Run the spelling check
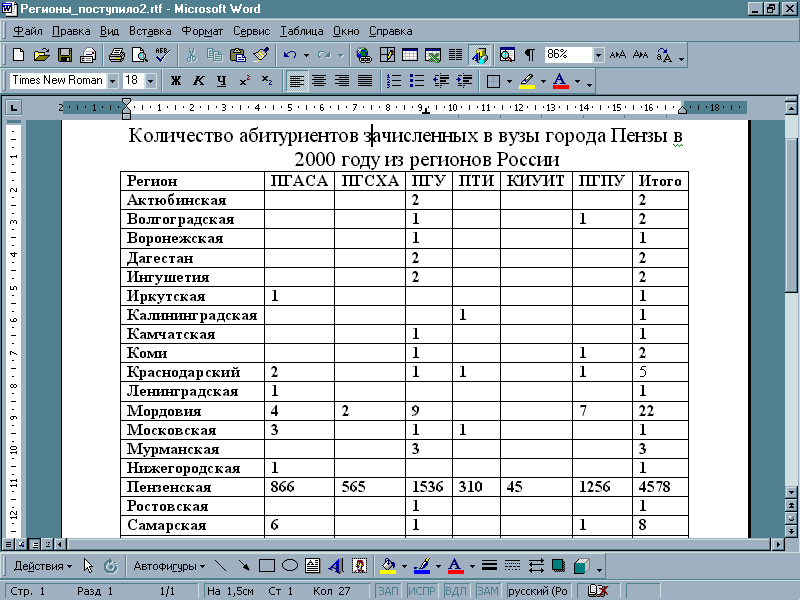800x600 pixels. tap(163, 55)
